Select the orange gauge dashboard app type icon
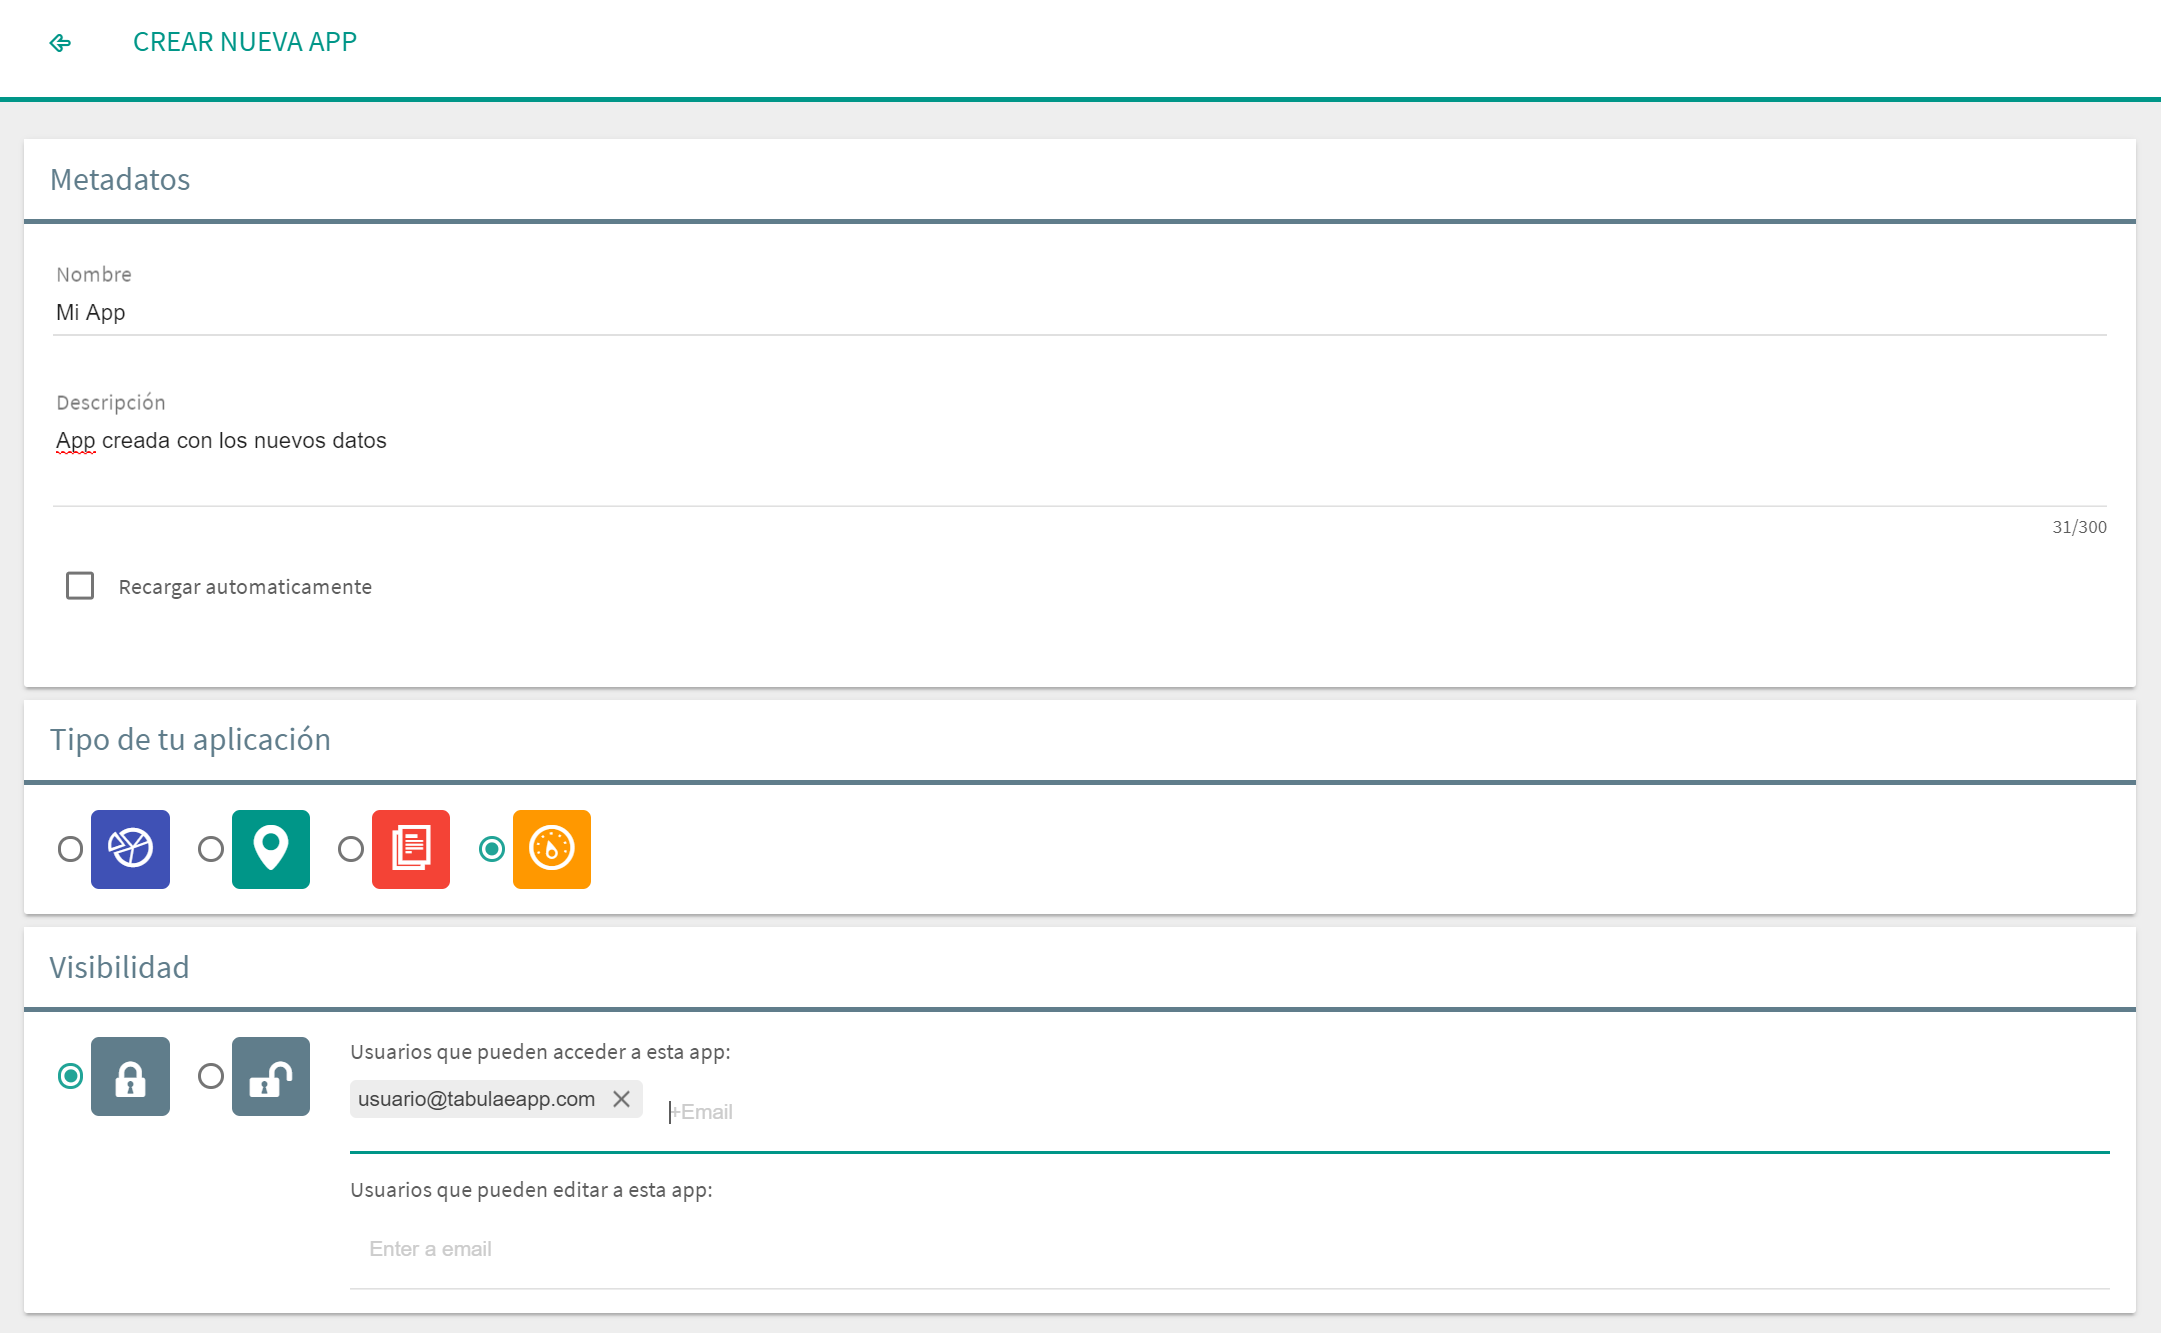 coord(551,849)
